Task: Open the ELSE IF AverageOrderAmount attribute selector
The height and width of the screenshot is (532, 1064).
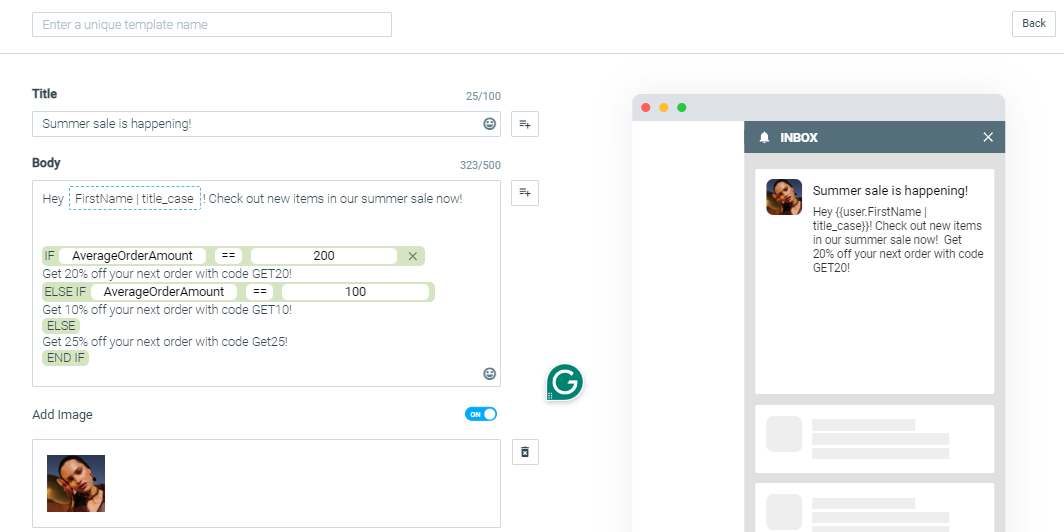Action: (164, 292)
